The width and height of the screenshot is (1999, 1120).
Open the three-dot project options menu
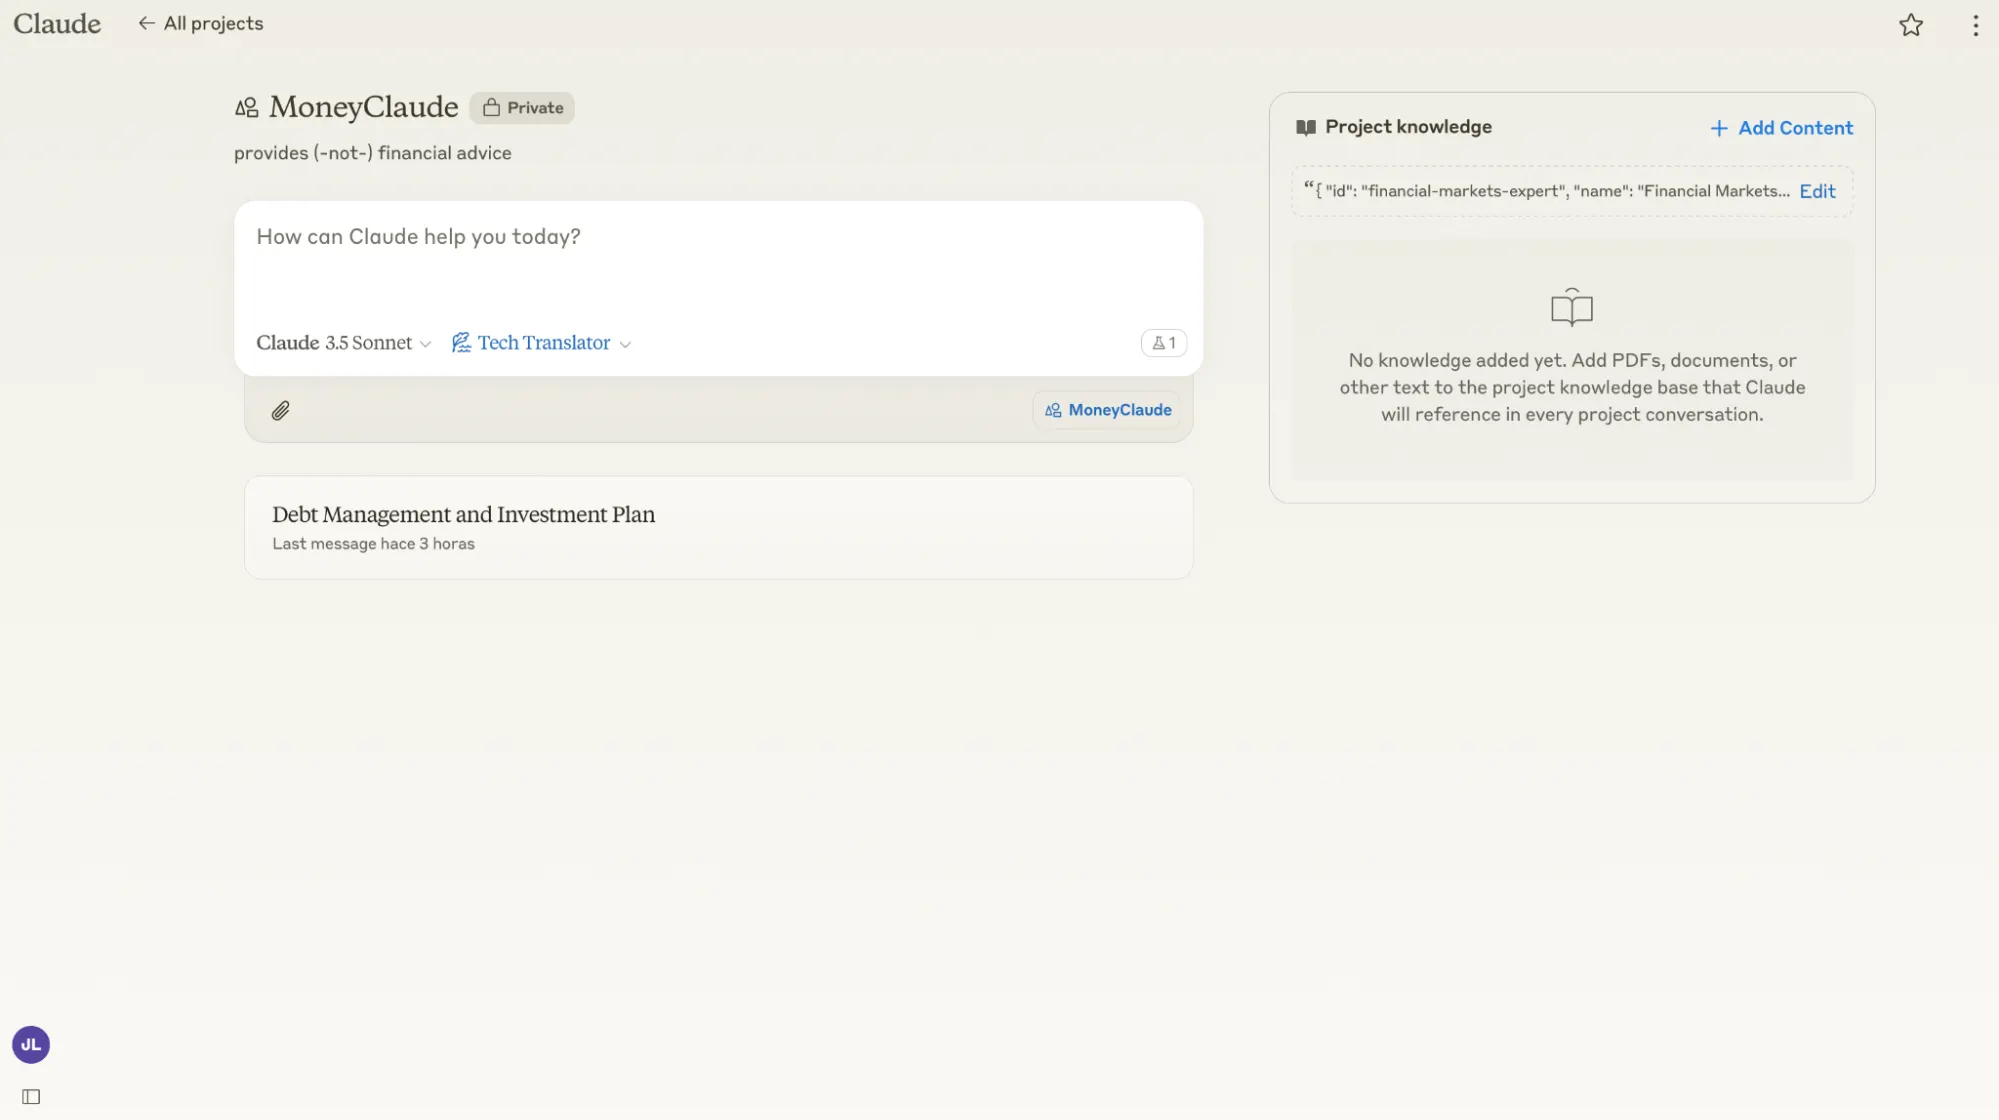[x=1975, y=25]
